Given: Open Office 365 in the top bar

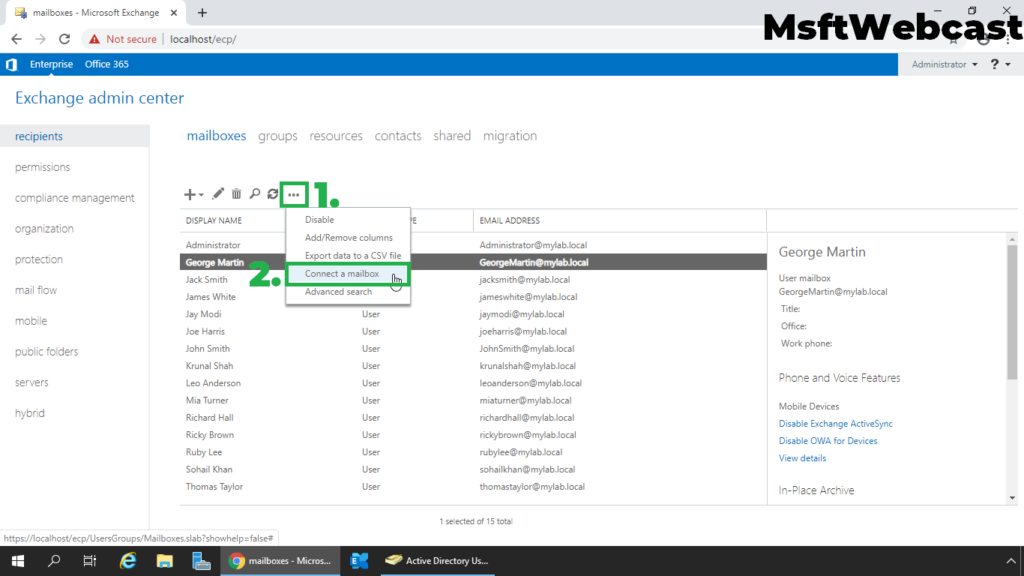Looking at the screenshot, I should 106,64.
